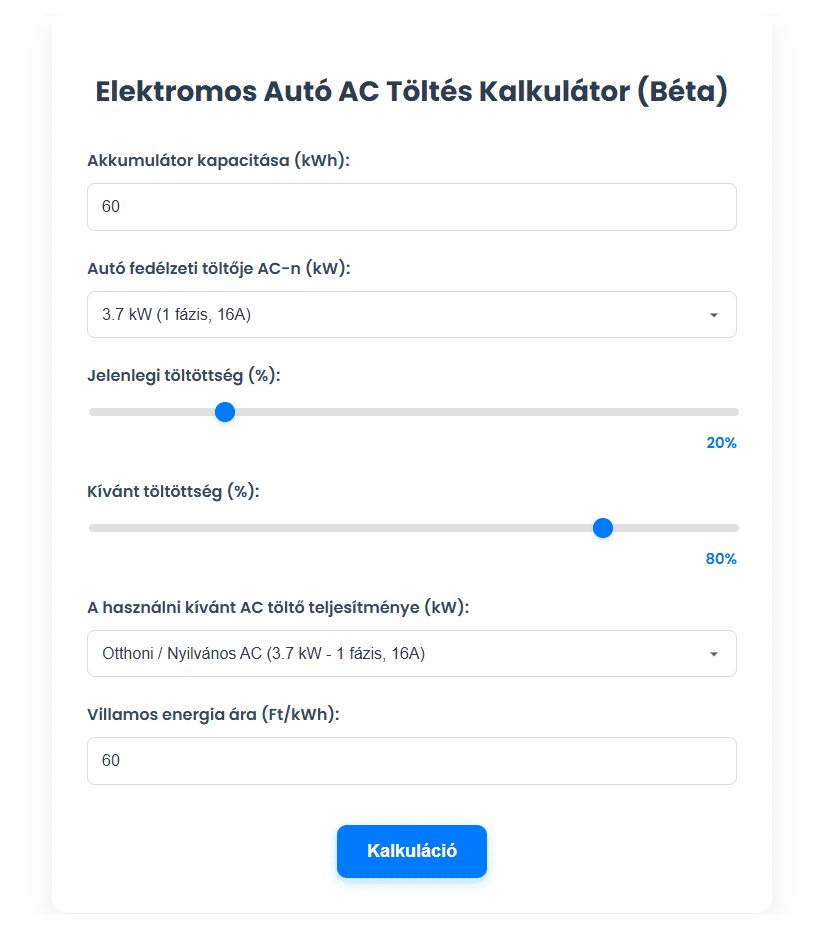Select the battery capacity input field
The image size is (825, 928).
pos(412,206)
